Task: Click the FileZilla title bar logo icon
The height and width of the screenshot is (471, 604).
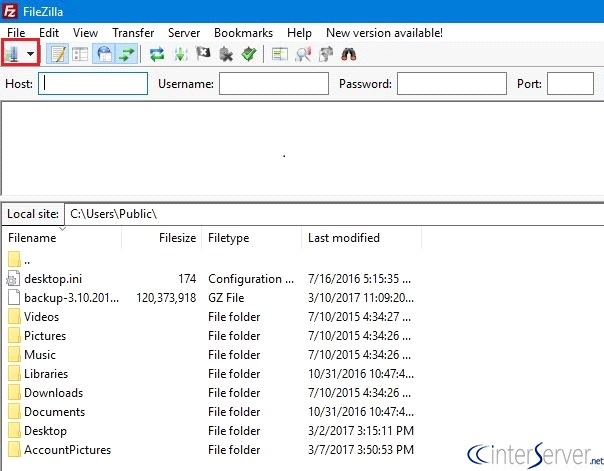Action: click(x=10, y=11)
